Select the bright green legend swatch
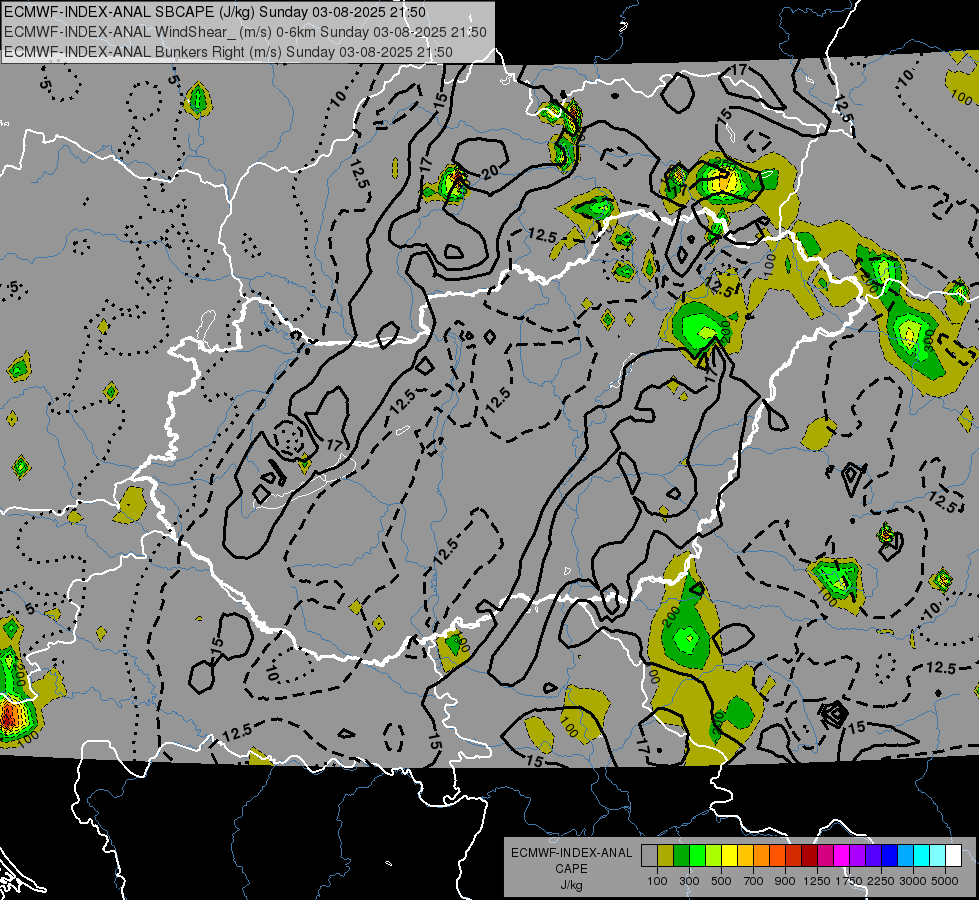 697,856
